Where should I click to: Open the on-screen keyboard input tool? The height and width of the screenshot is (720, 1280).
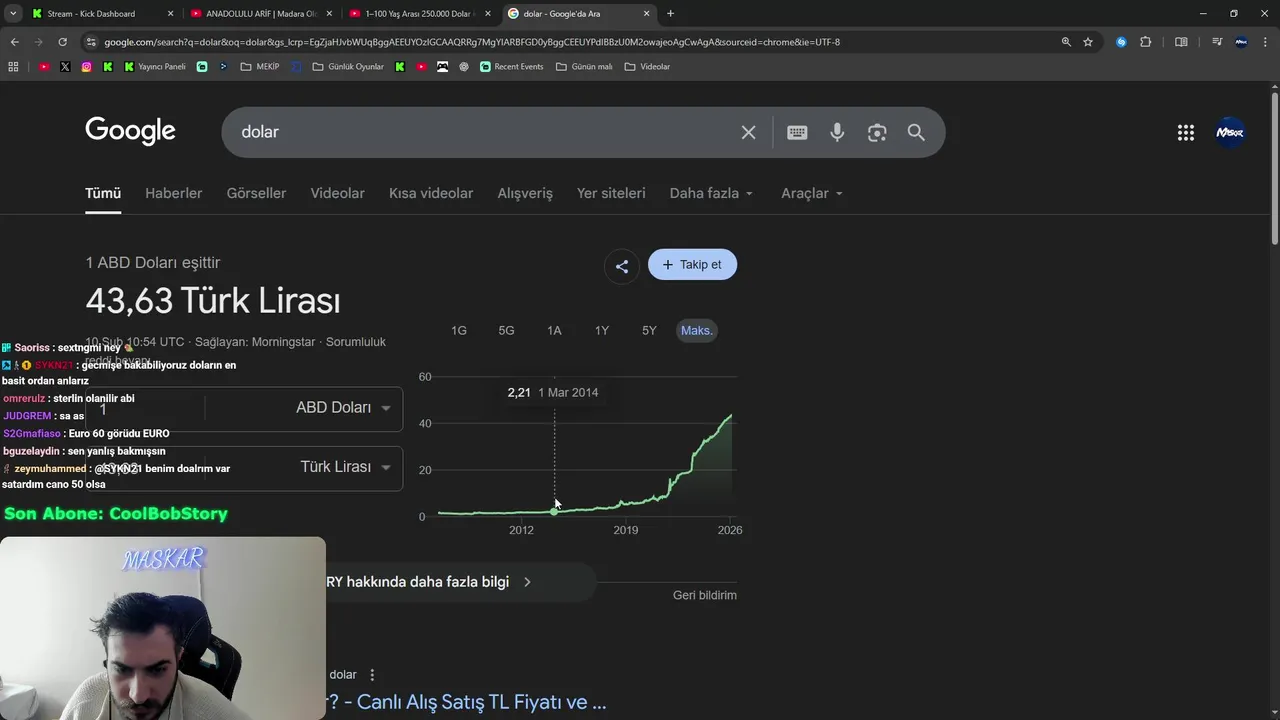[x=797, y=132]
